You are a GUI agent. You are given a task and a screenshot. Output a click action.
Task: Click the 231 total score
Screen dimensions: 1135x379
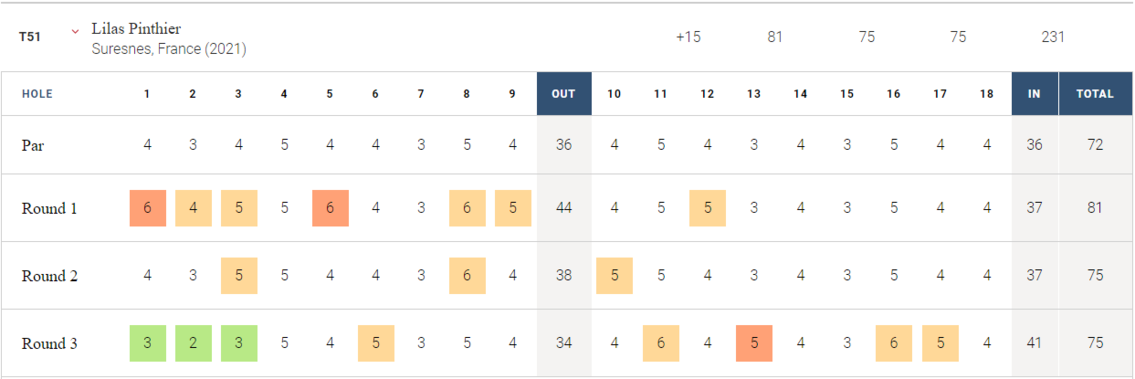tap(1052, 37)
